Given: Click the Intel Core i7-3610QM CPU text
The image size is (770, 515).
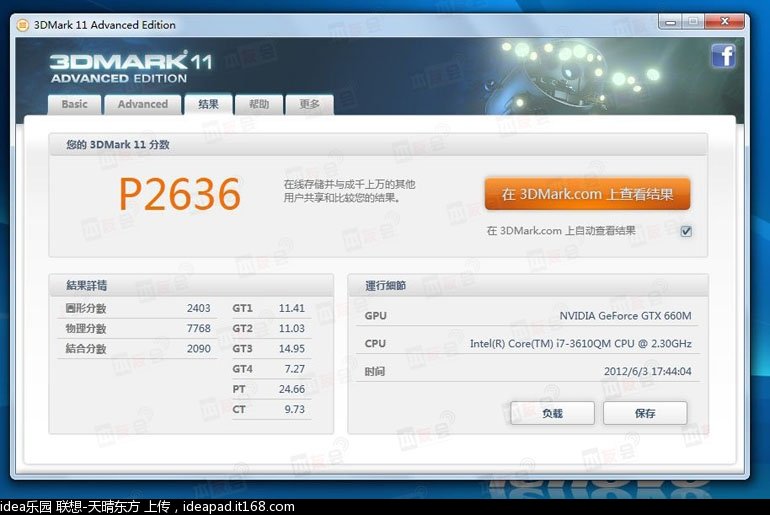Looking at the screenshot, I should [580, 344].
